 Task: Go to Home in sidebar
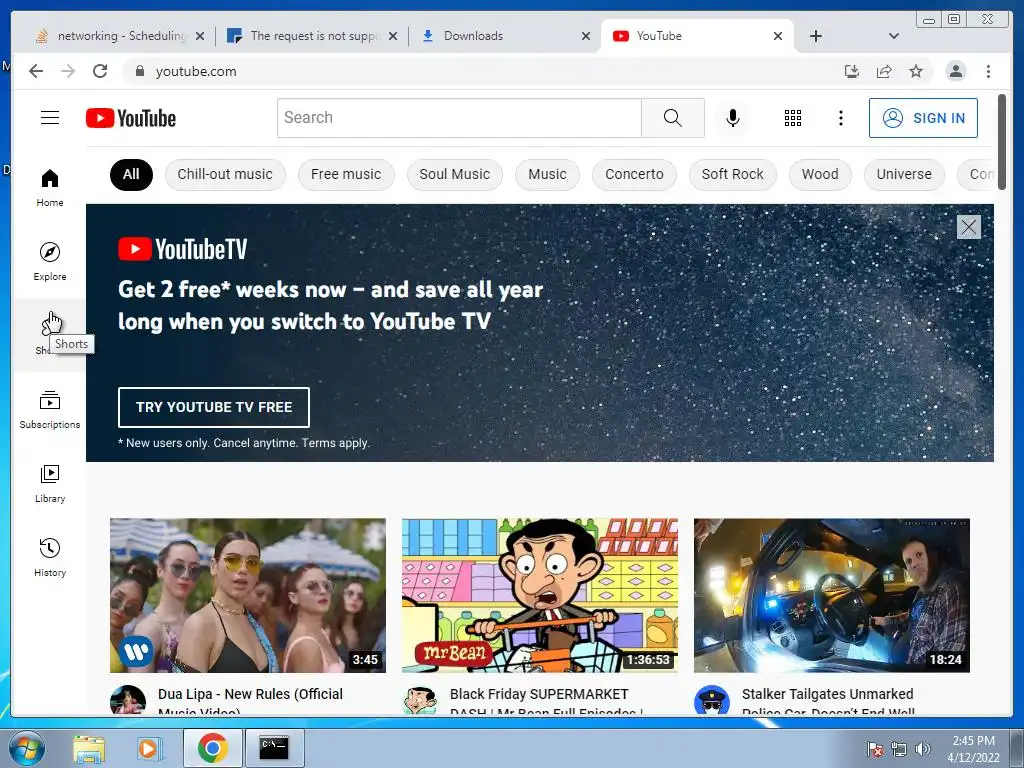point(50,188)
